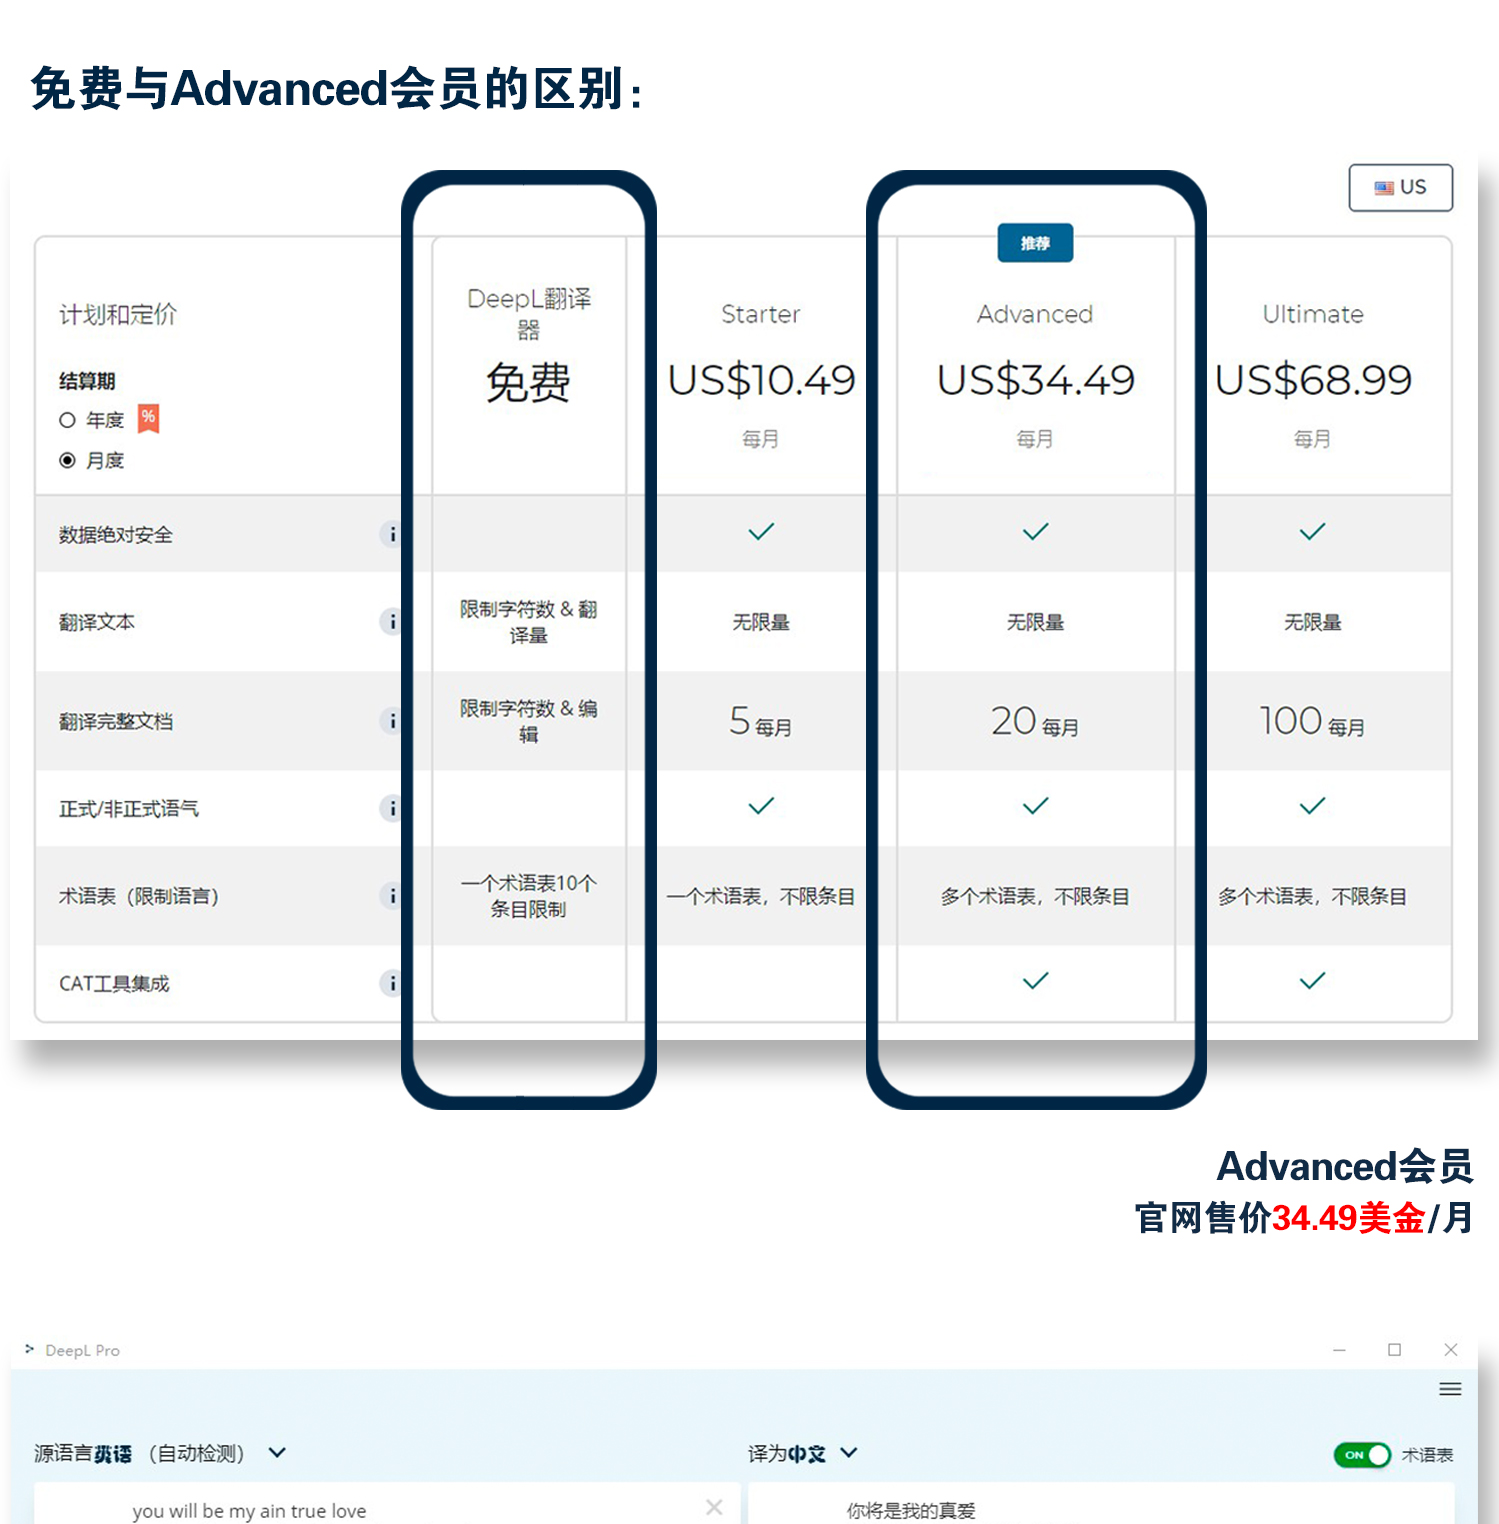This screenshot has height=1524, width=1499.
Task: Select the 年度 billing period radio
Action: (x=67, y=420)
